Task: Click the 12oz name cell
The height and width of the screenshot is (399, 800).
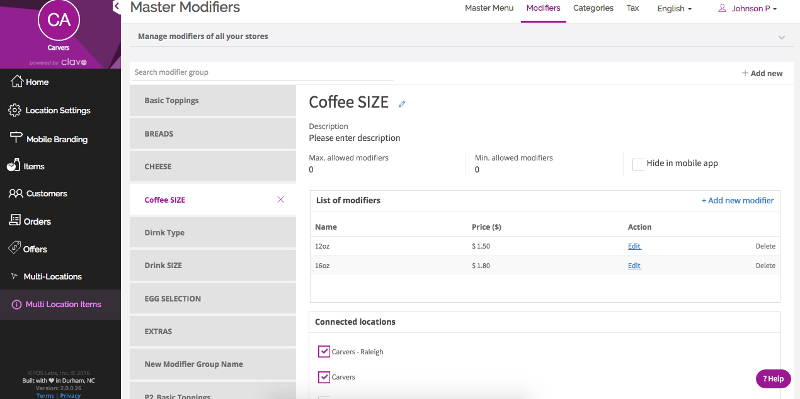Action: pos(322,246)
